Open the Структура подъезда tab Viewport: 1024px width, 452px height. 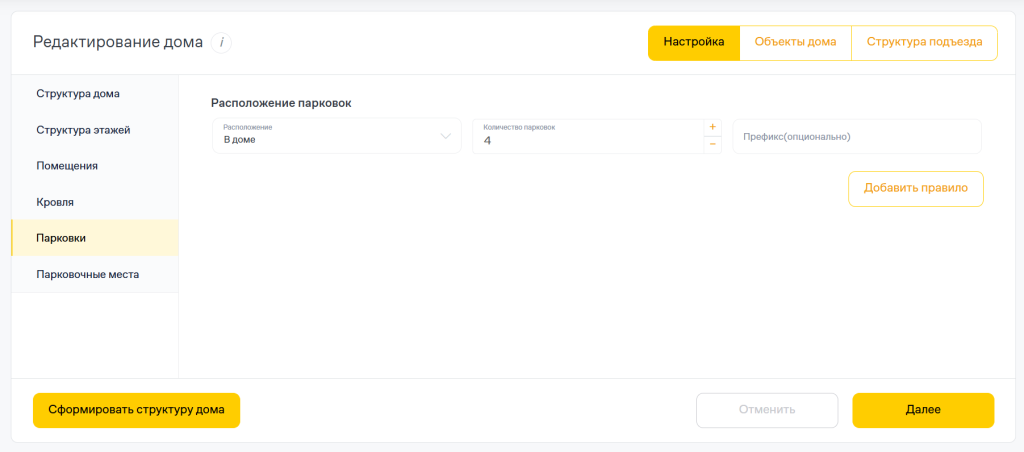(924, 42)
